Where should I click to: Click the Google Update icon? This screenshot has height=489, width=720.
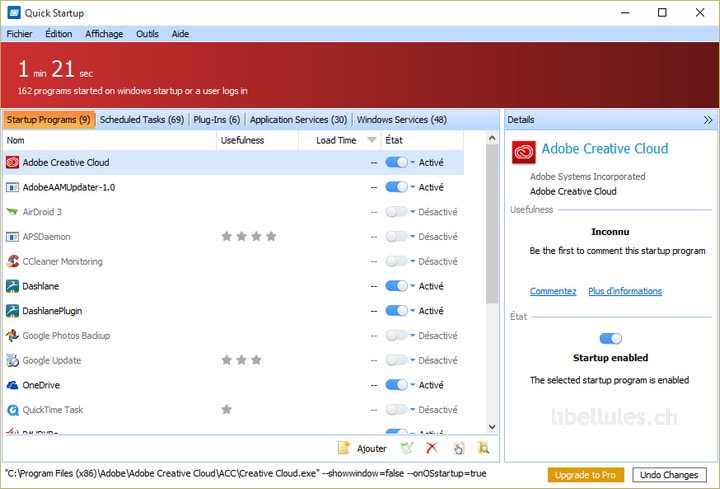coord(12,360)
